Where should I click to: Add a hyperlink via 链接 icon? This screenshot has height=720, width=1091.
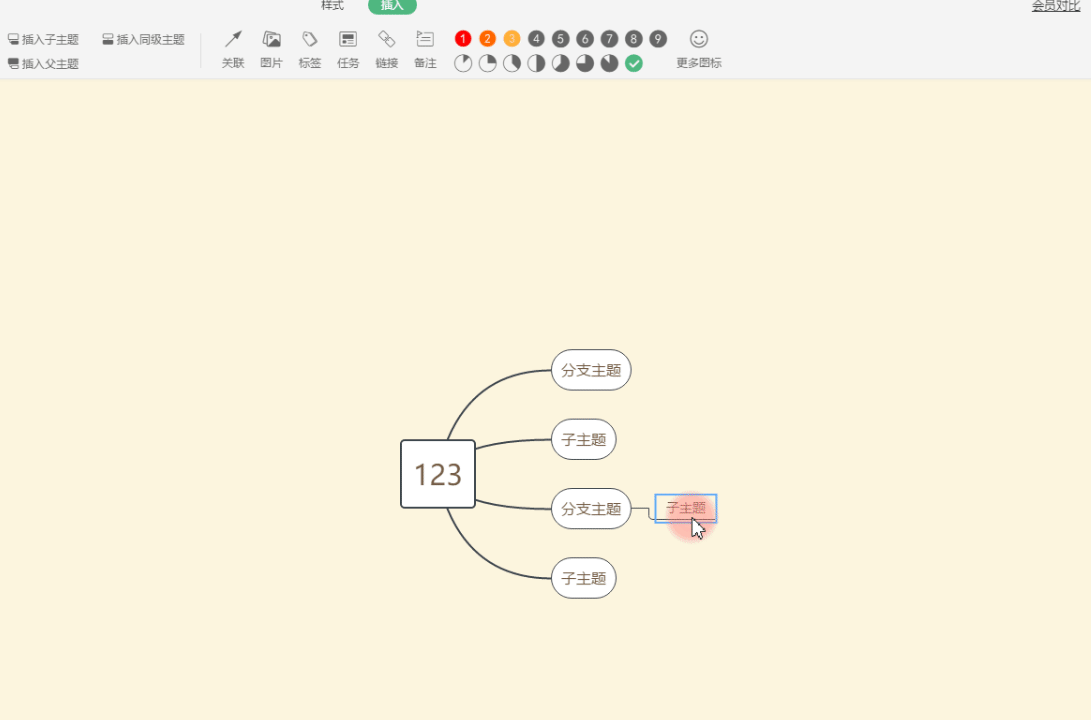pyautogui.click(x=387, y=40)
